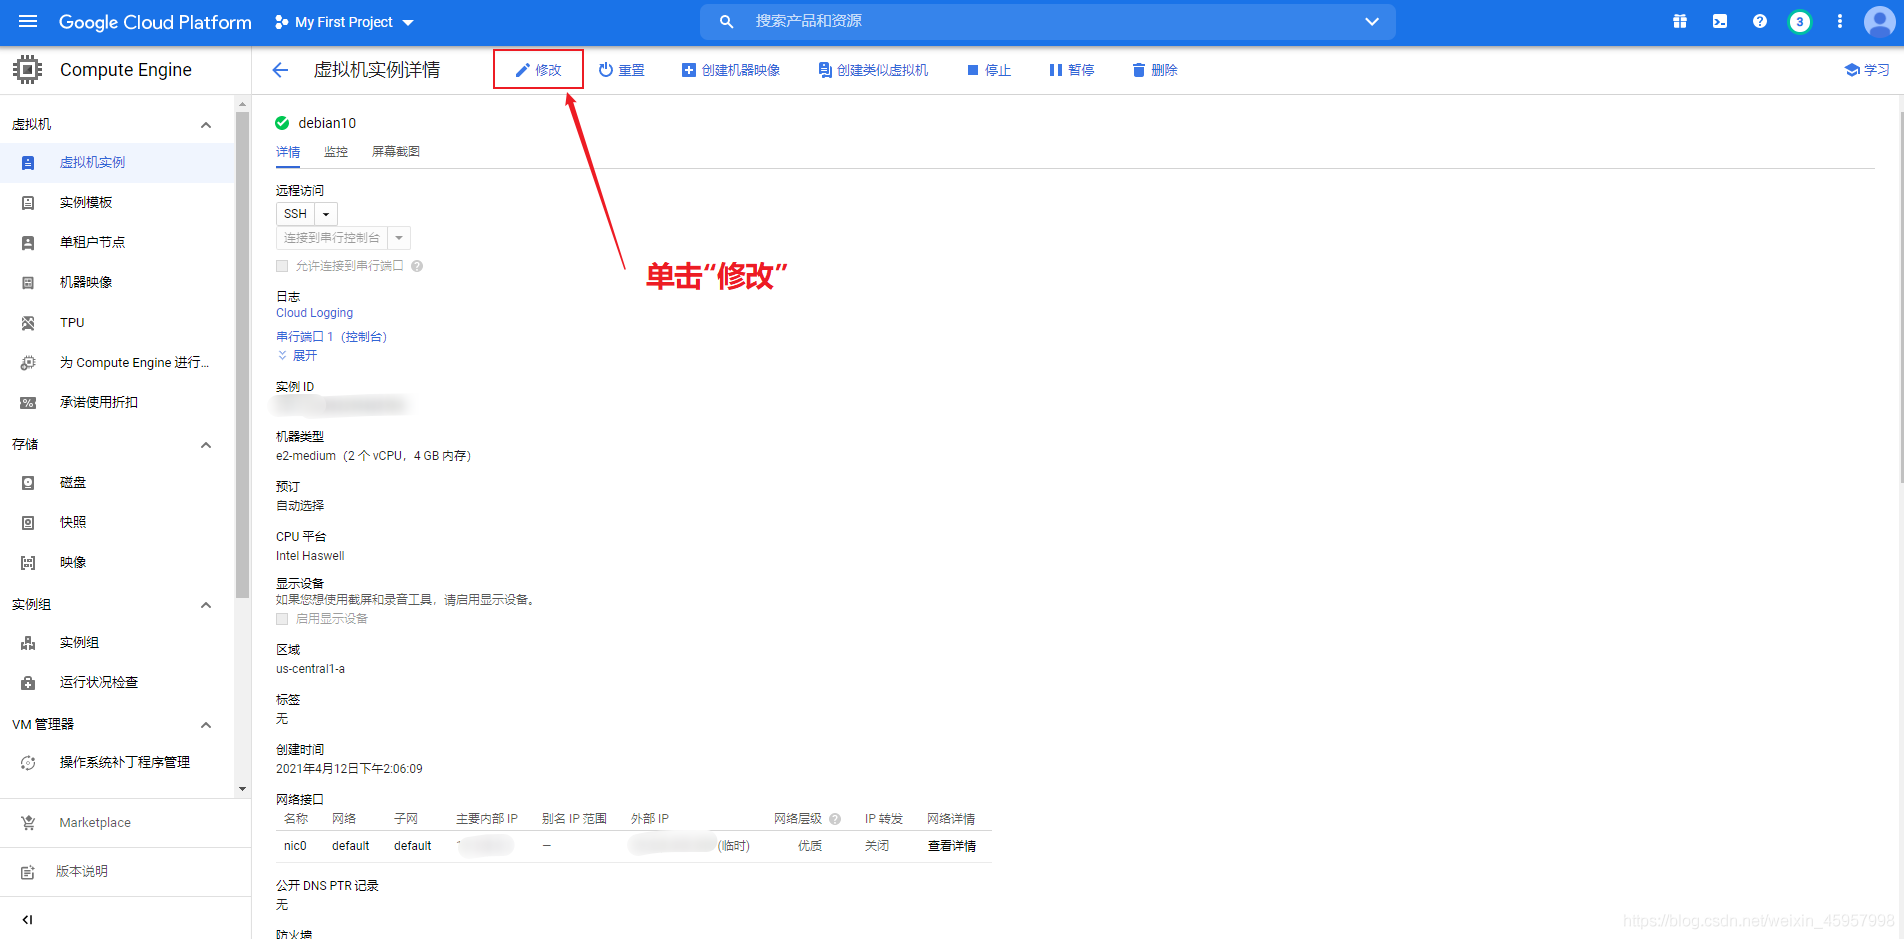Viewport: 1904px width, 939px height.
Task: Click the 删除 delete button
Action: pyautogui.click(x=1155, y=70)
